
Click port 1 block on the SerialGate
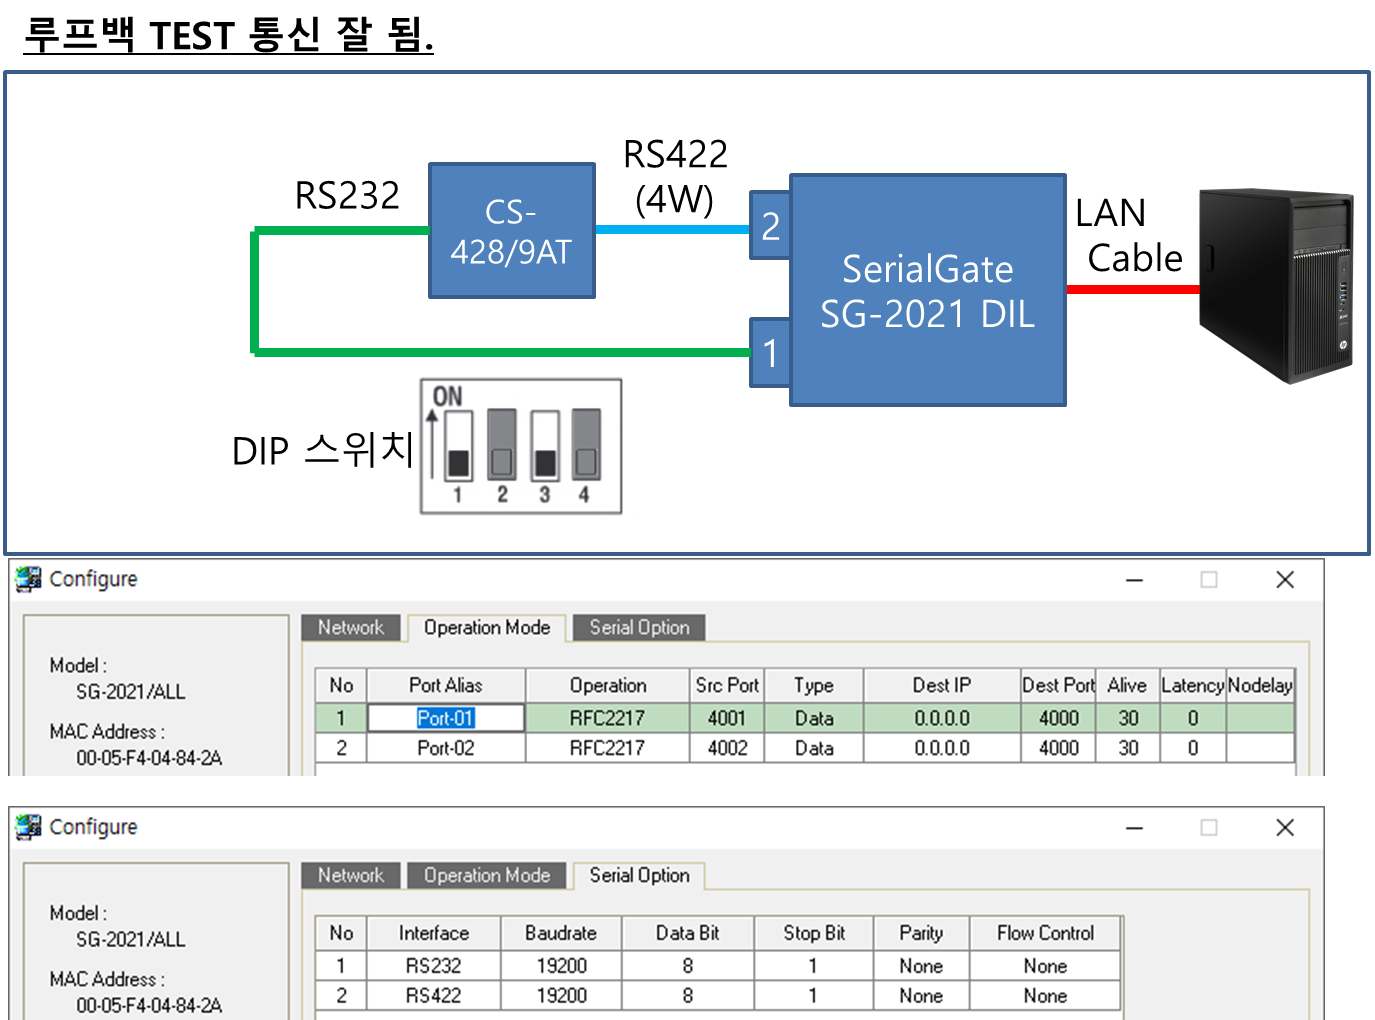tap(770, 352)
